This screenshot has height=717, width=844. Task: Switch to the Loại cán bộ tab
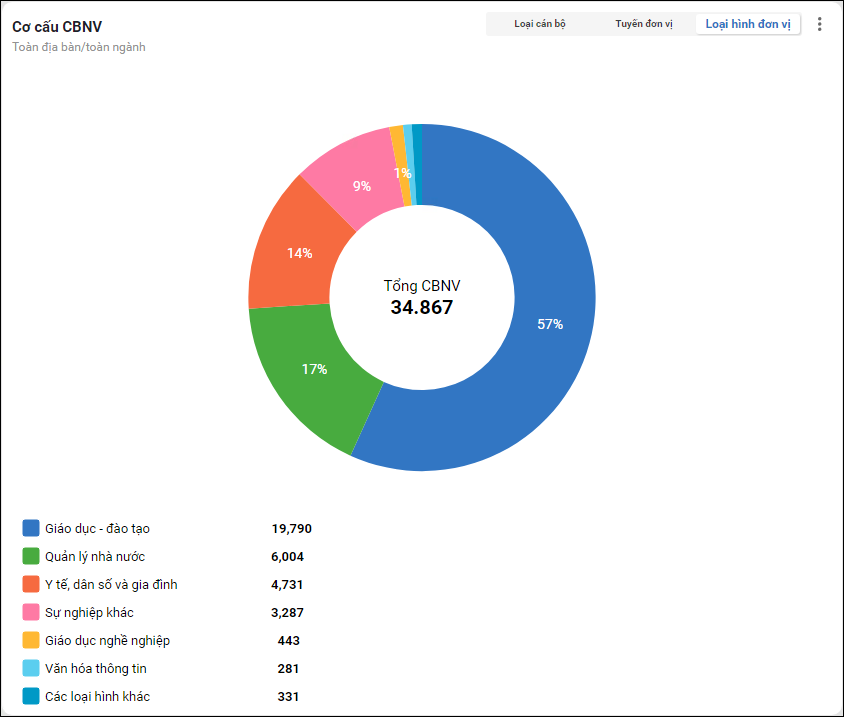point(540,24)
